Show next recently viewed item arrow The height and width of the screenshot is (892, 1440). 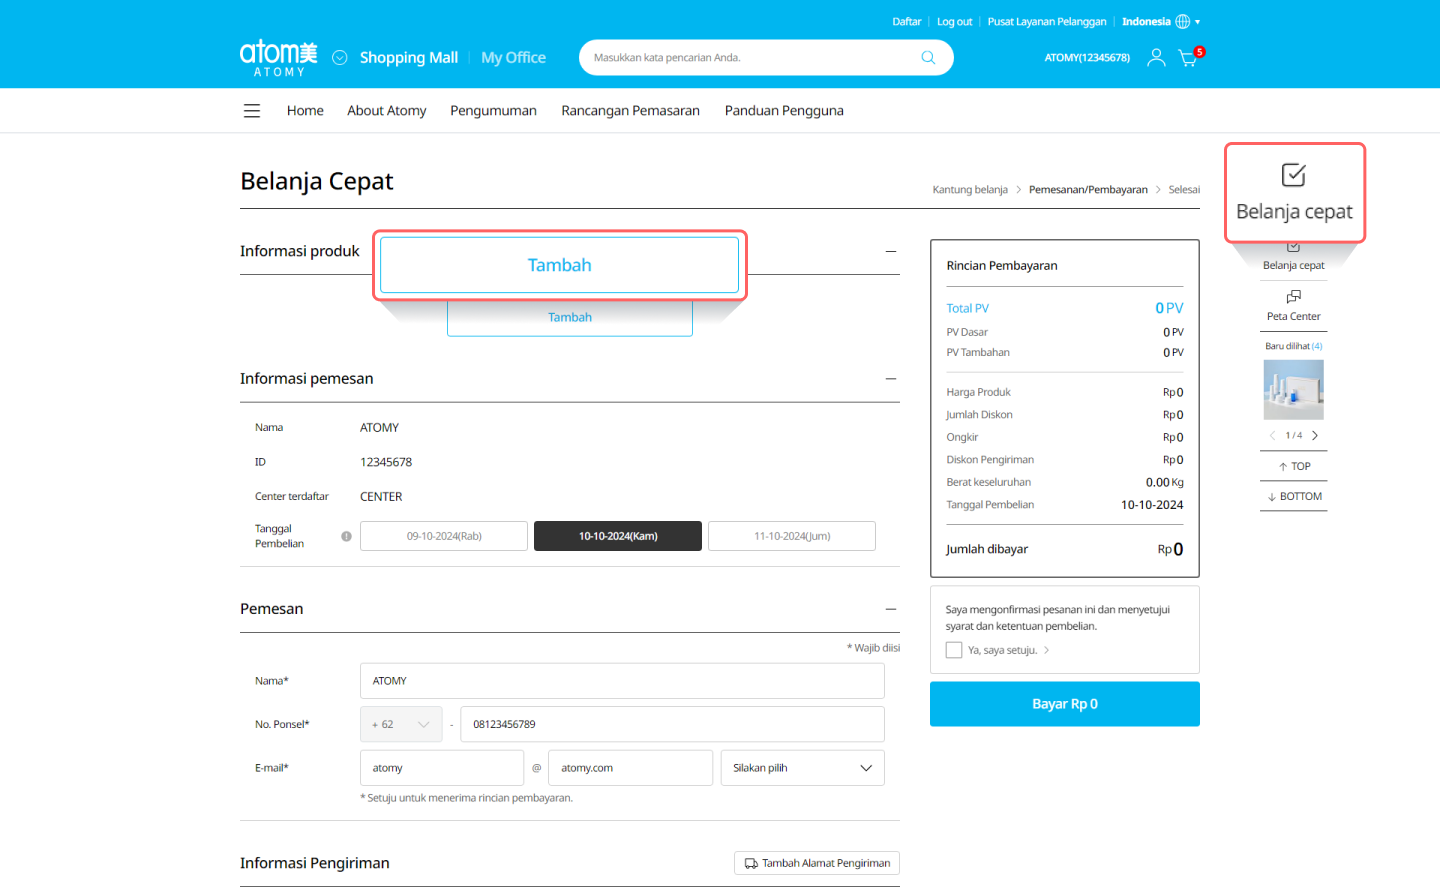coord(1315,436)
